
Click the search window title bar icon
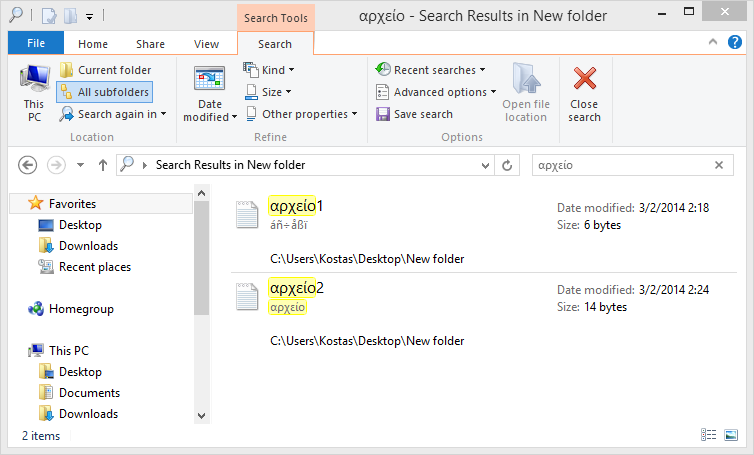(16, 15)
